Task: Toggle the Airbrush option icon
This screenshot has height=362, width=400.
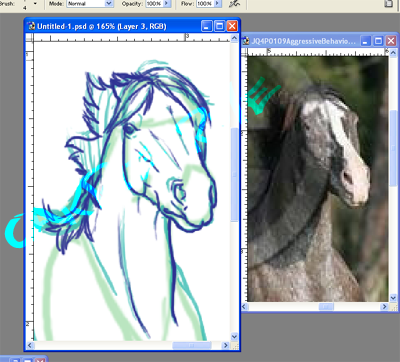Action: click(x=235, y=4)
